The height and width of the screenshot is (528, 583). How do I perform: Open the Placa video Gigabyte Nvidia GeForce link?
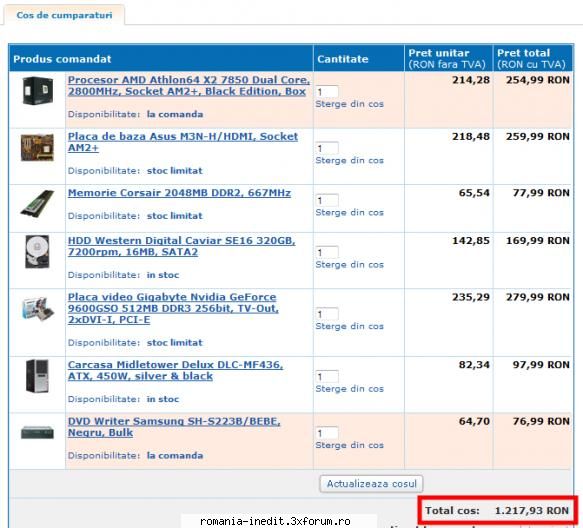click(173, 308)
